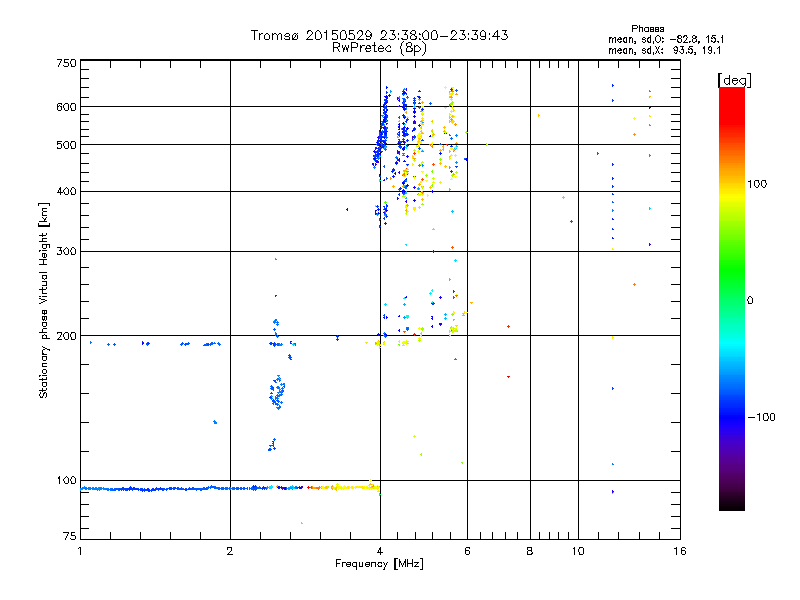
Task: Select the 'mean, sd,O: -82.8, 15.1' text
Action: [x=666, y=39]
